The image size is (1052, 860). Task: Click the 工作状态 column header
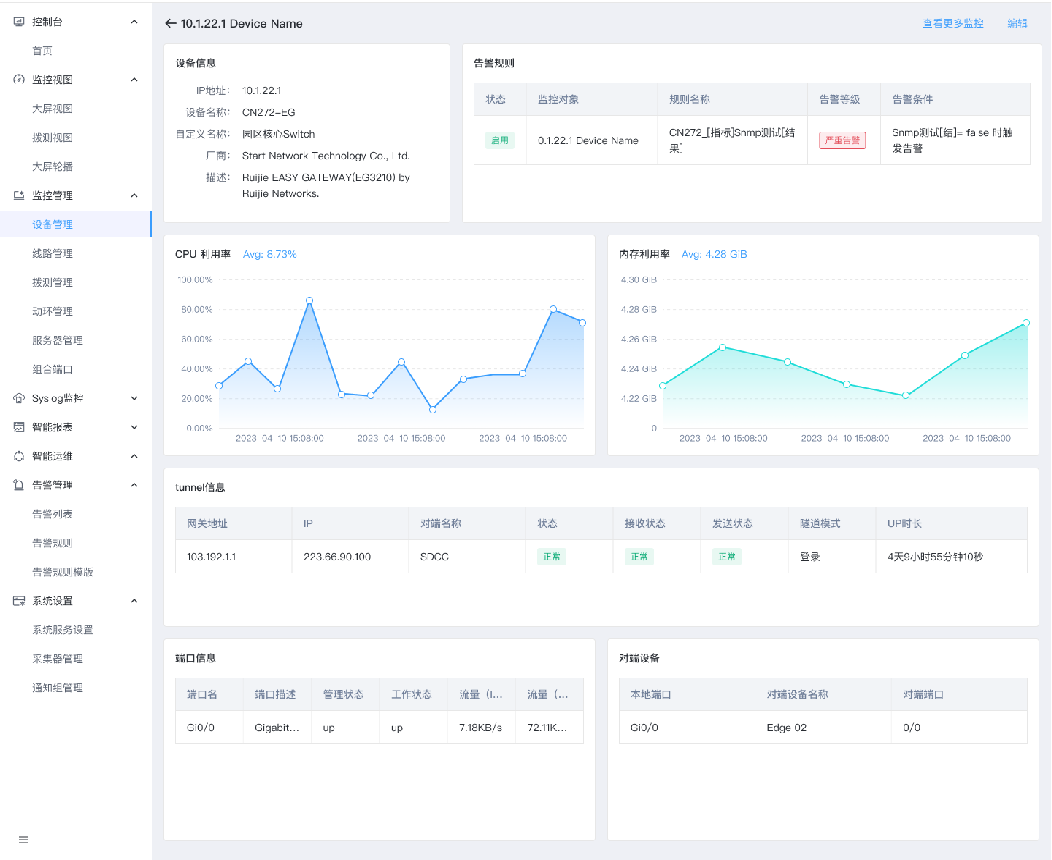click(411, 694)
